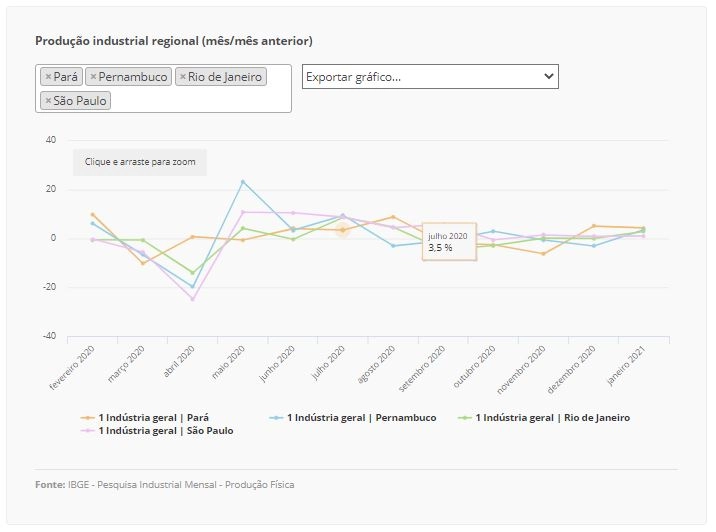Click empty space in region selection box

pos(201,100)
